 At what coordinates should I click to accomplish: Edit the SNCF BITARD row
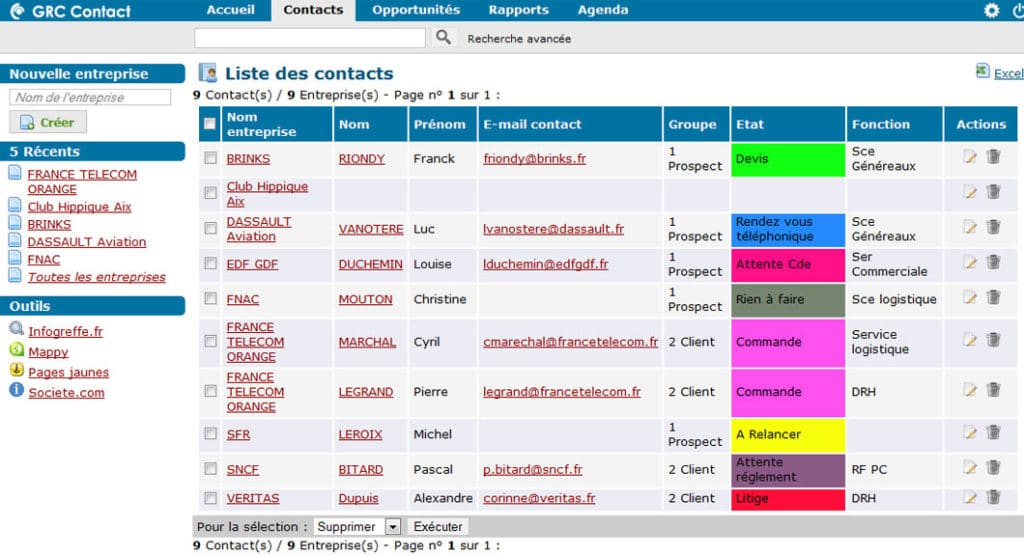point(970,468)
